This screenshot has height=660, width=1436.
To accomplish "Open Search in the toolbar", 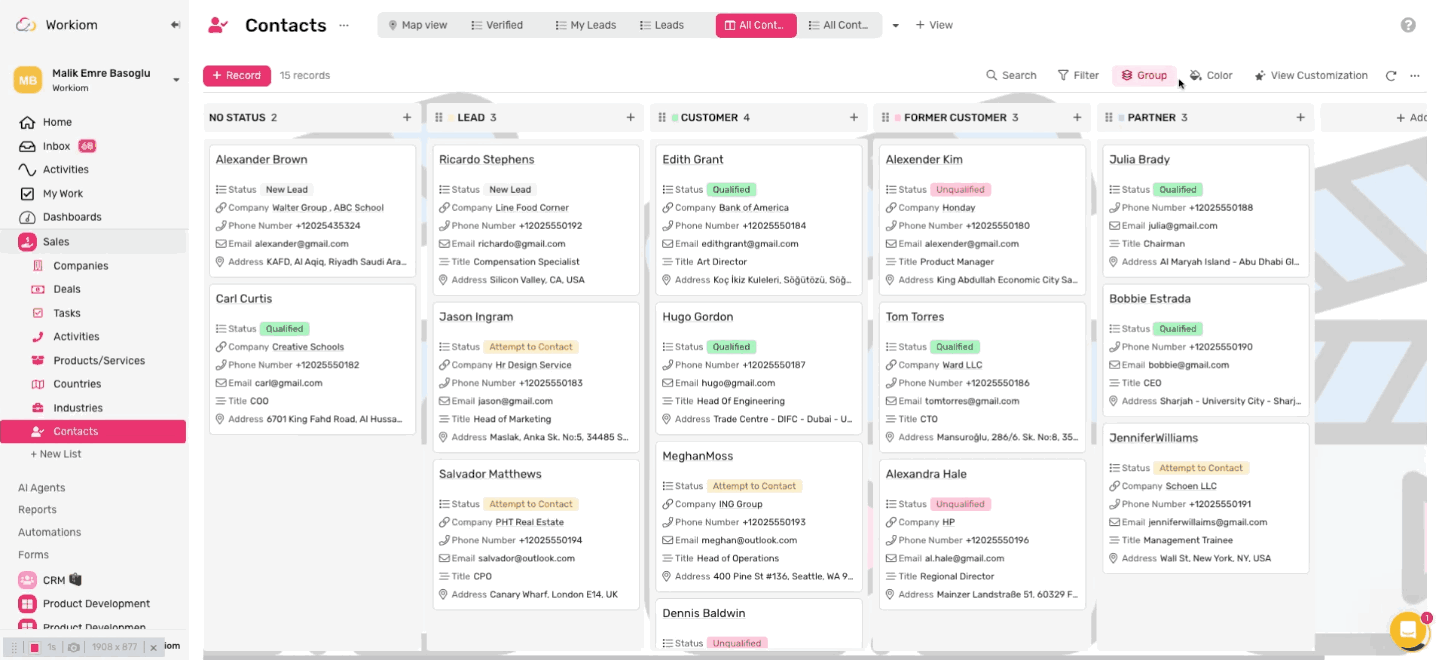I will 1011,75.
